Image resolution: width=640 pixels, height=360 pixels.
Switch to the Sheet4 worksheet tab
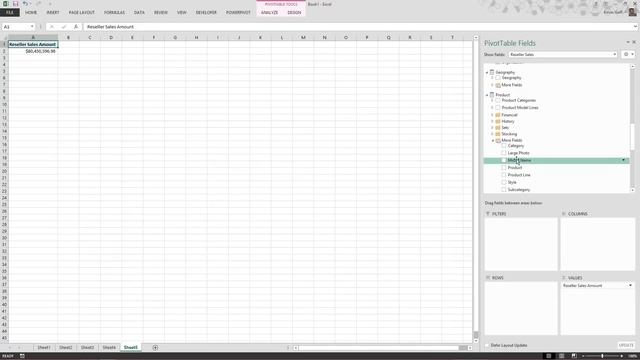[x=109, y=347]
